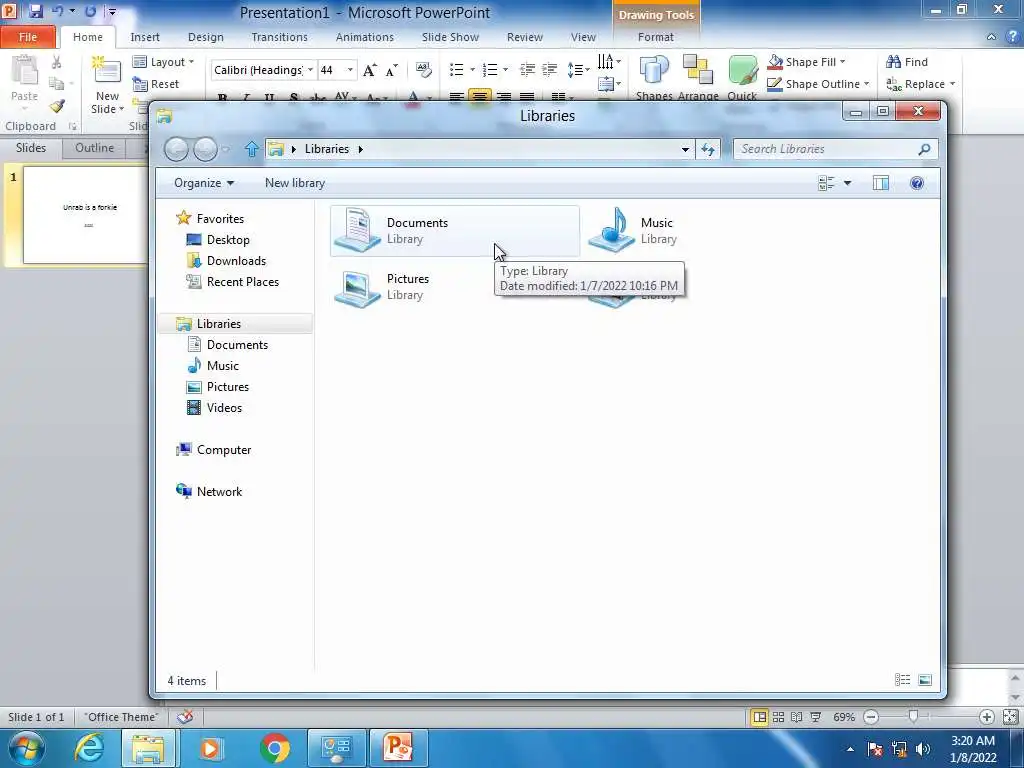Viewport: 1024px width, 768px height.
Task: Click the Cut scissors icon in PowerPoint
Action: pos(56,62)
